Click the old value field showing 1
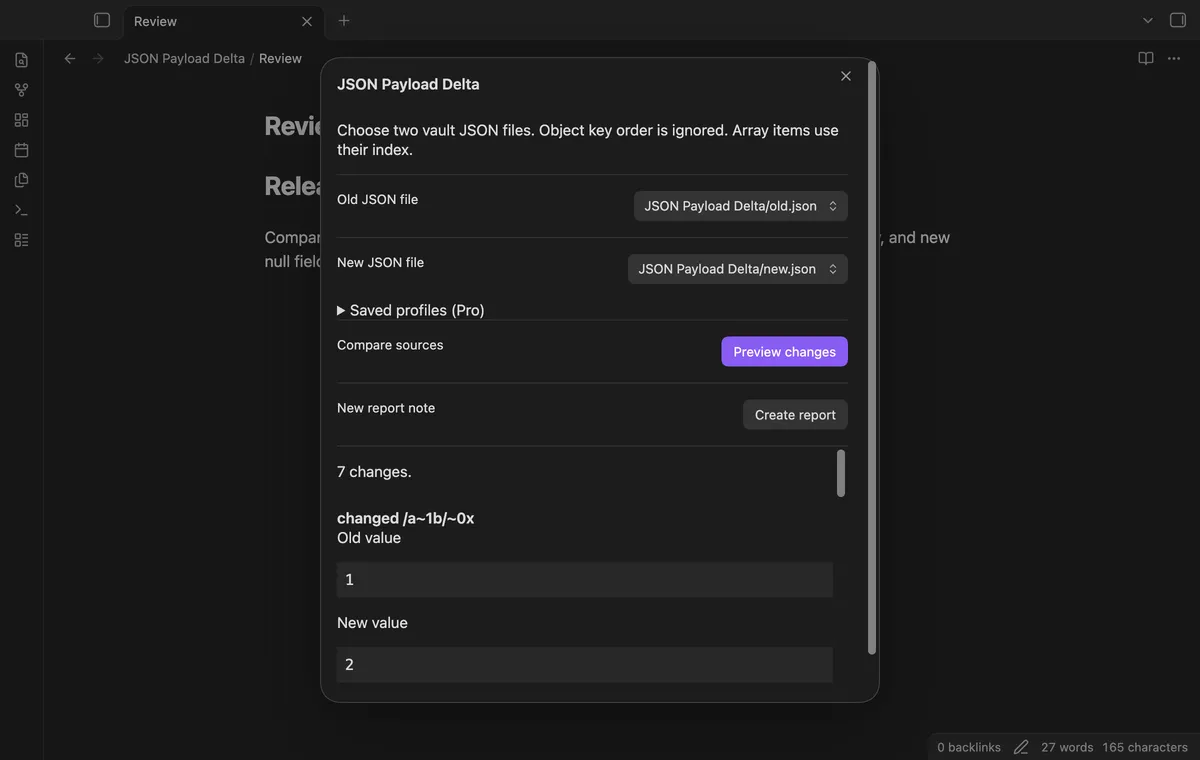Screen dimensions: 1200x760 (x=585, y=580)
